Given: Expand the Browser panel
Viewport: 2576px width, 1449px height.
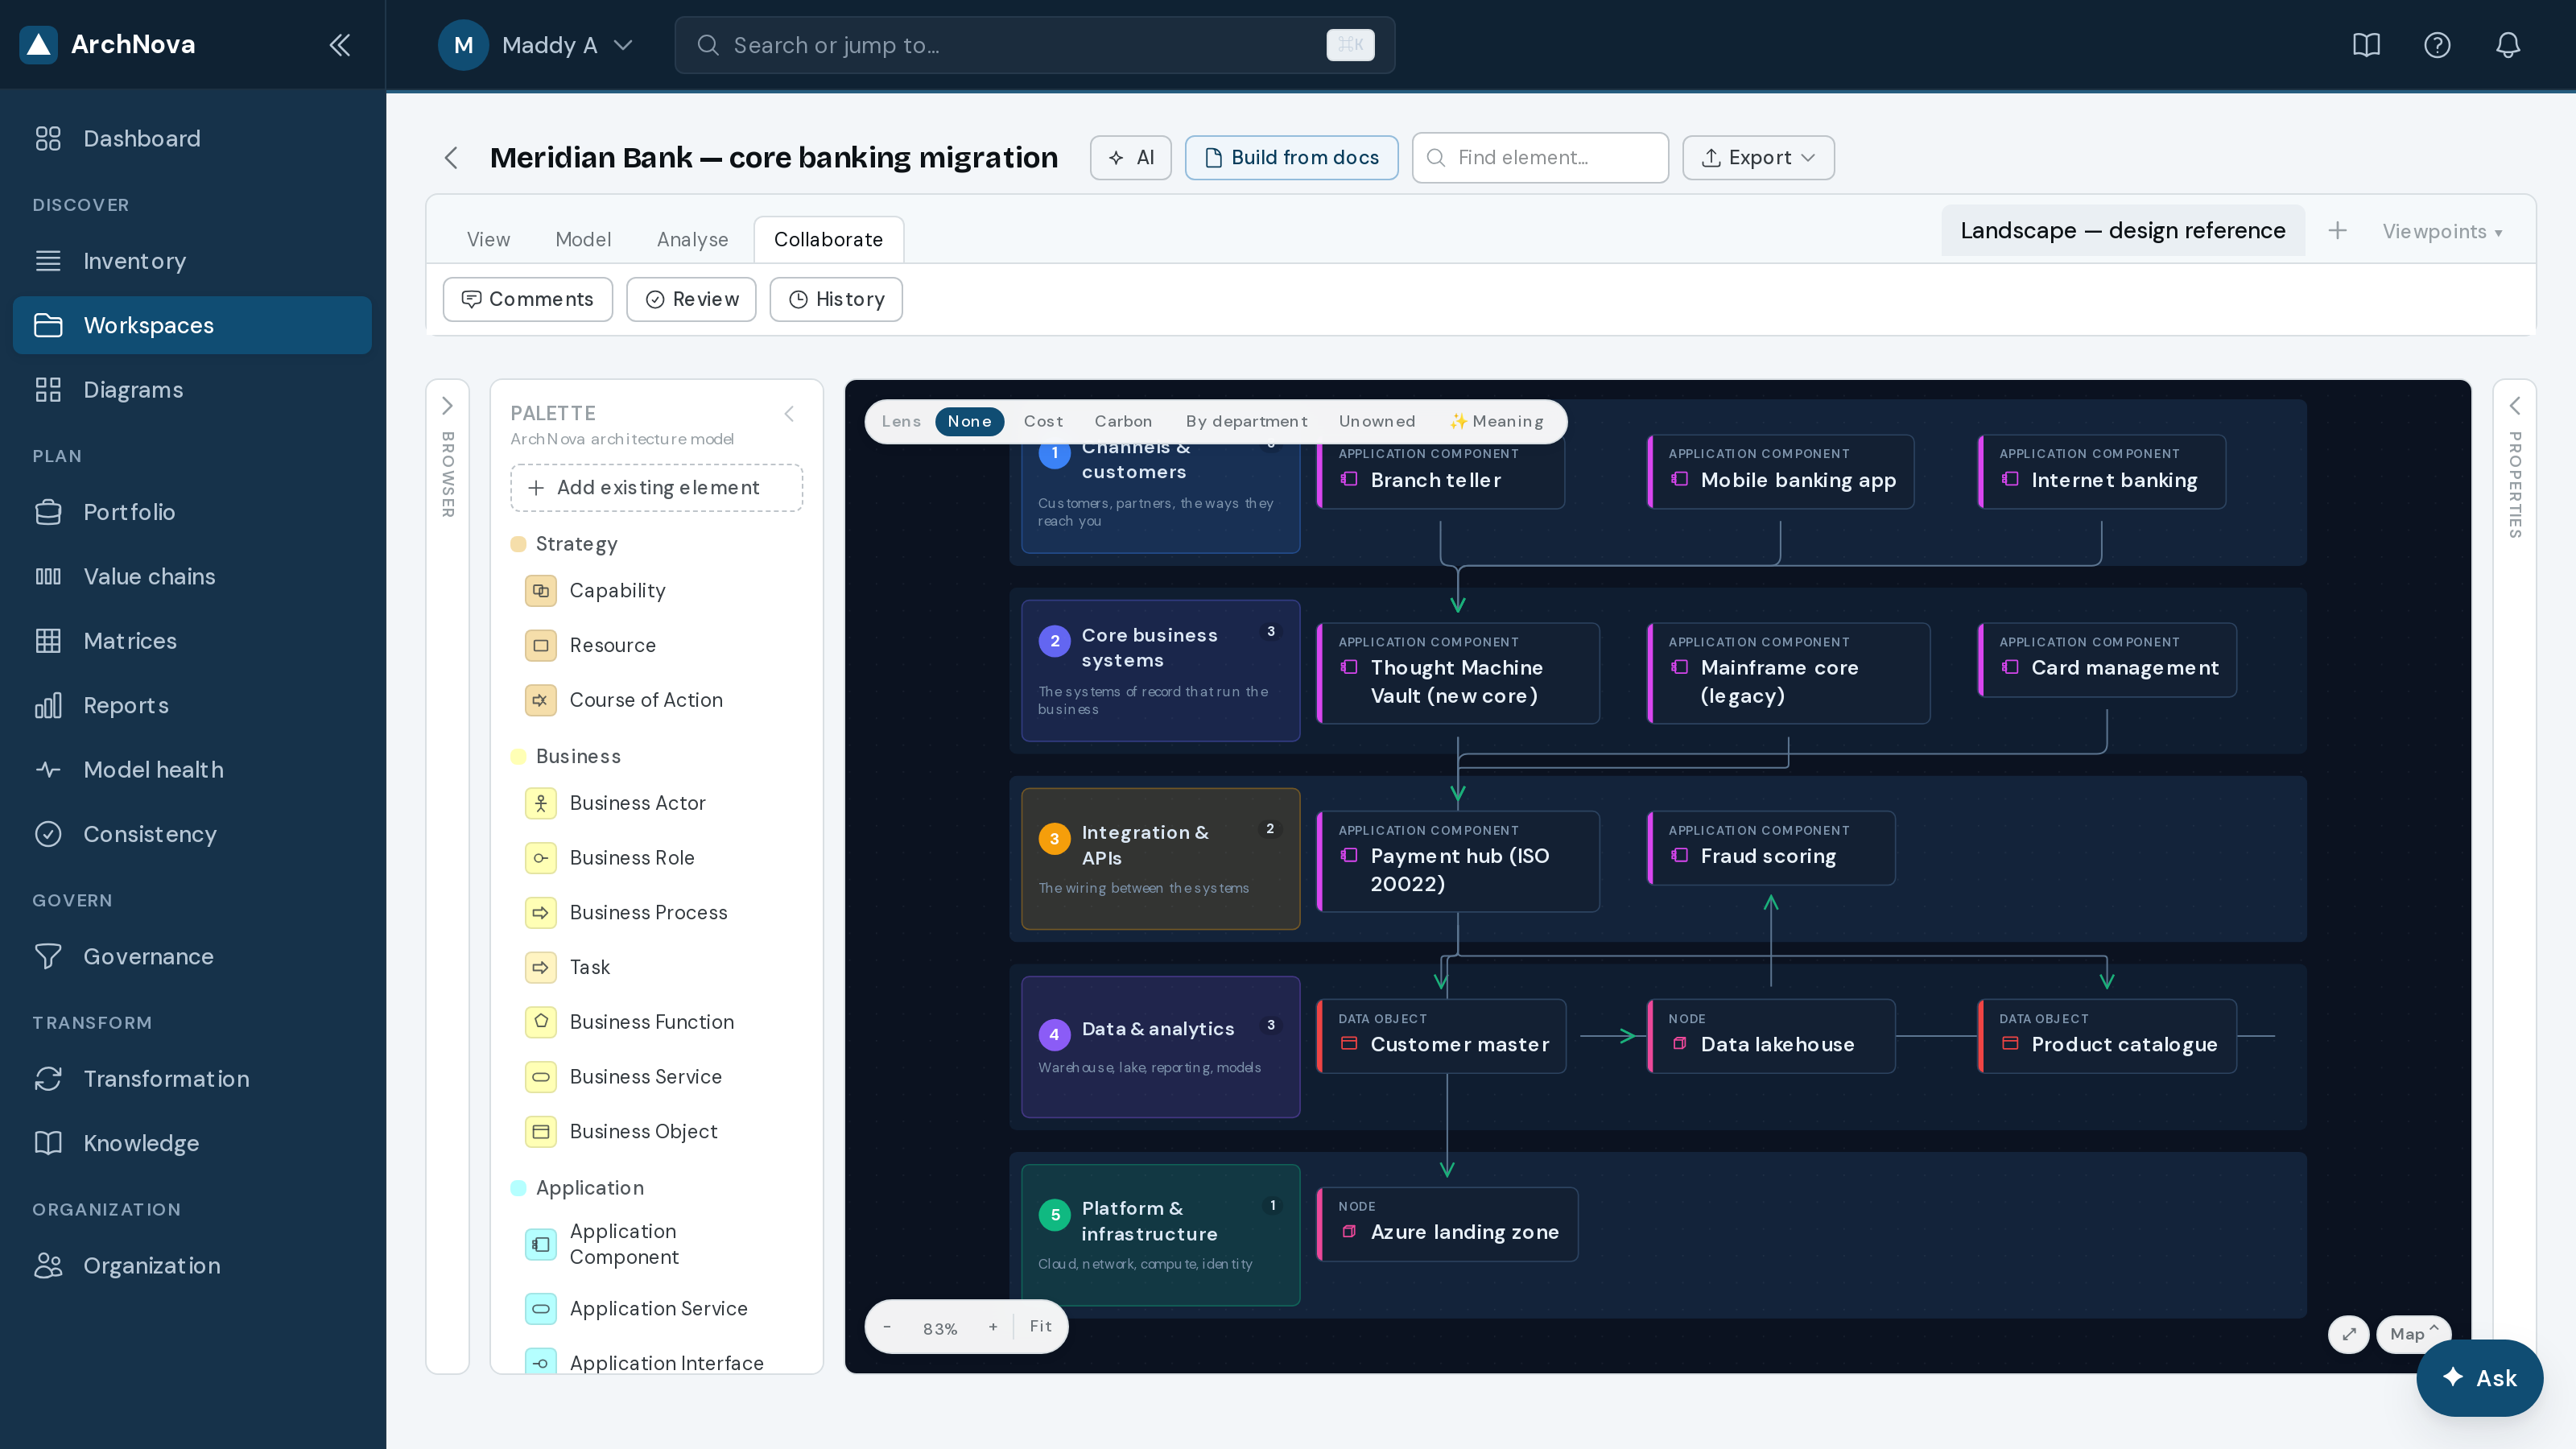Looking at the screenshot, I should (447, 406).
